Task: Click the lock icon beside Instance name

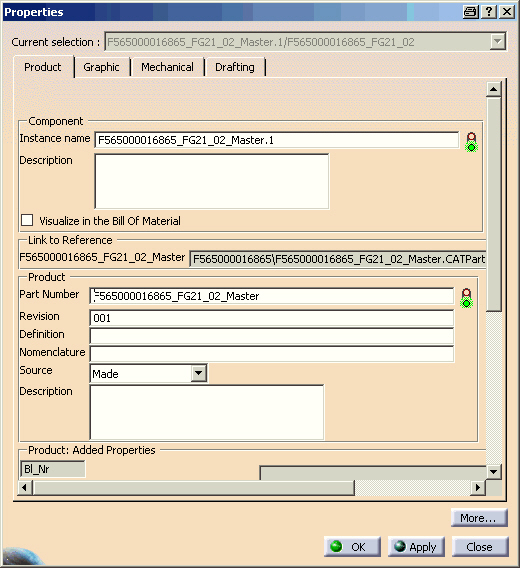Action: (x=471, y=142)
